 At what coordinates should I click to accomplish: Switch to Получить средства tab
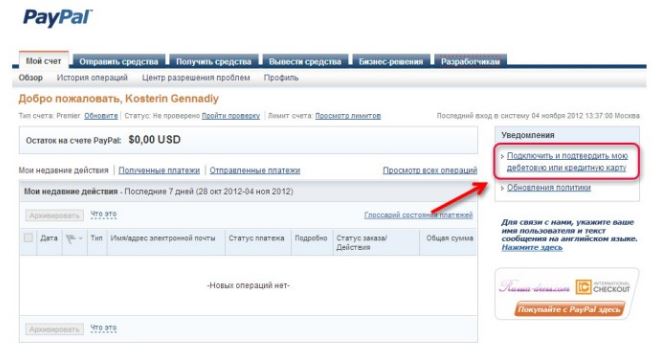pyautogui.click(x=214, y=61)
